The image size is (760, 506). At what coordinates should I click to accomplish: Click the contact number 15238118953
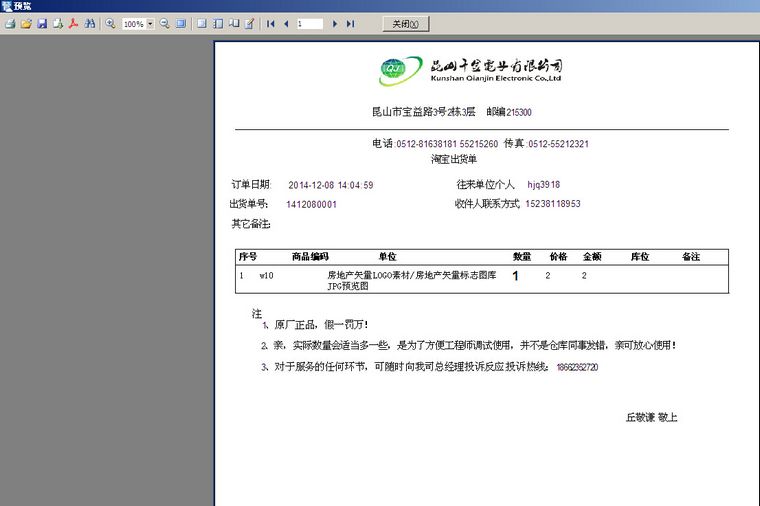553,204
